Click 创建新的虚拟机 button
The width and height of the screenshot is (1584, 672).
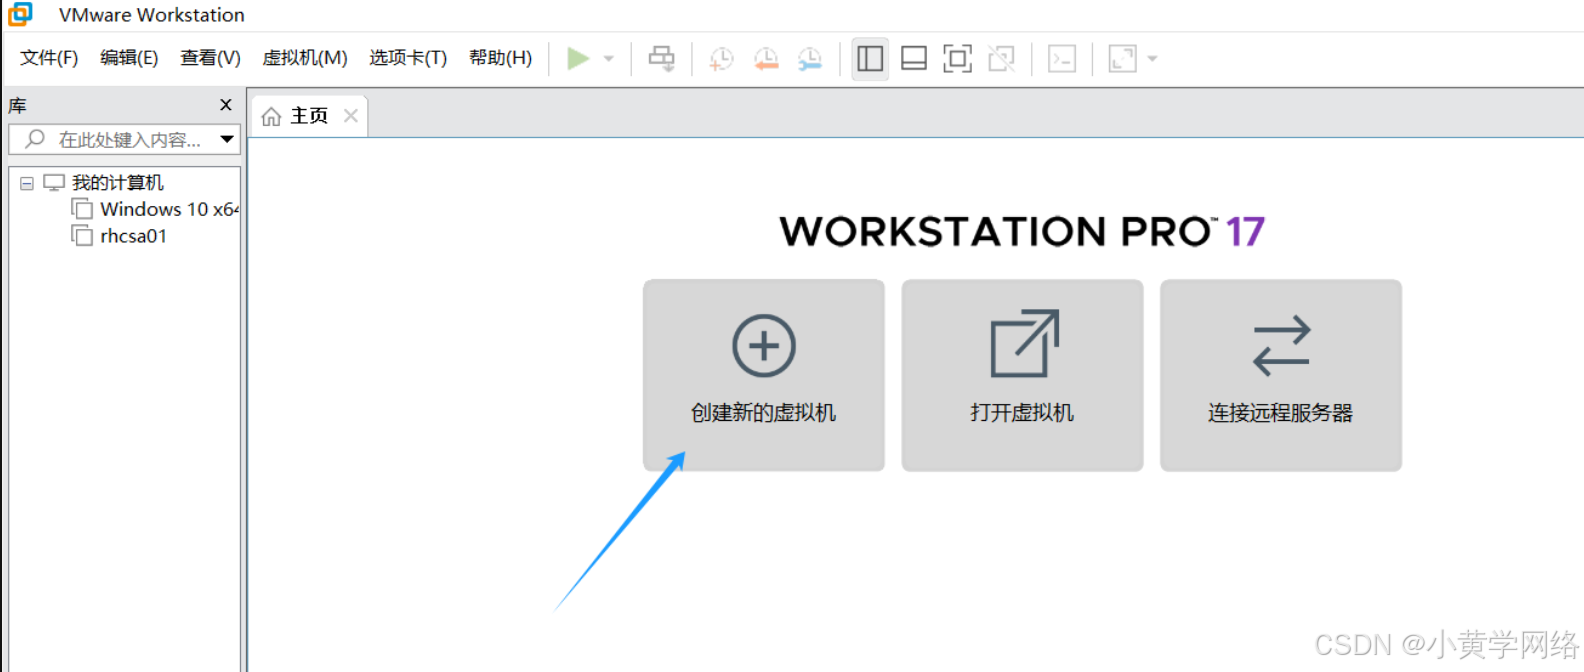pyautogui.click(x=764, y=375)
